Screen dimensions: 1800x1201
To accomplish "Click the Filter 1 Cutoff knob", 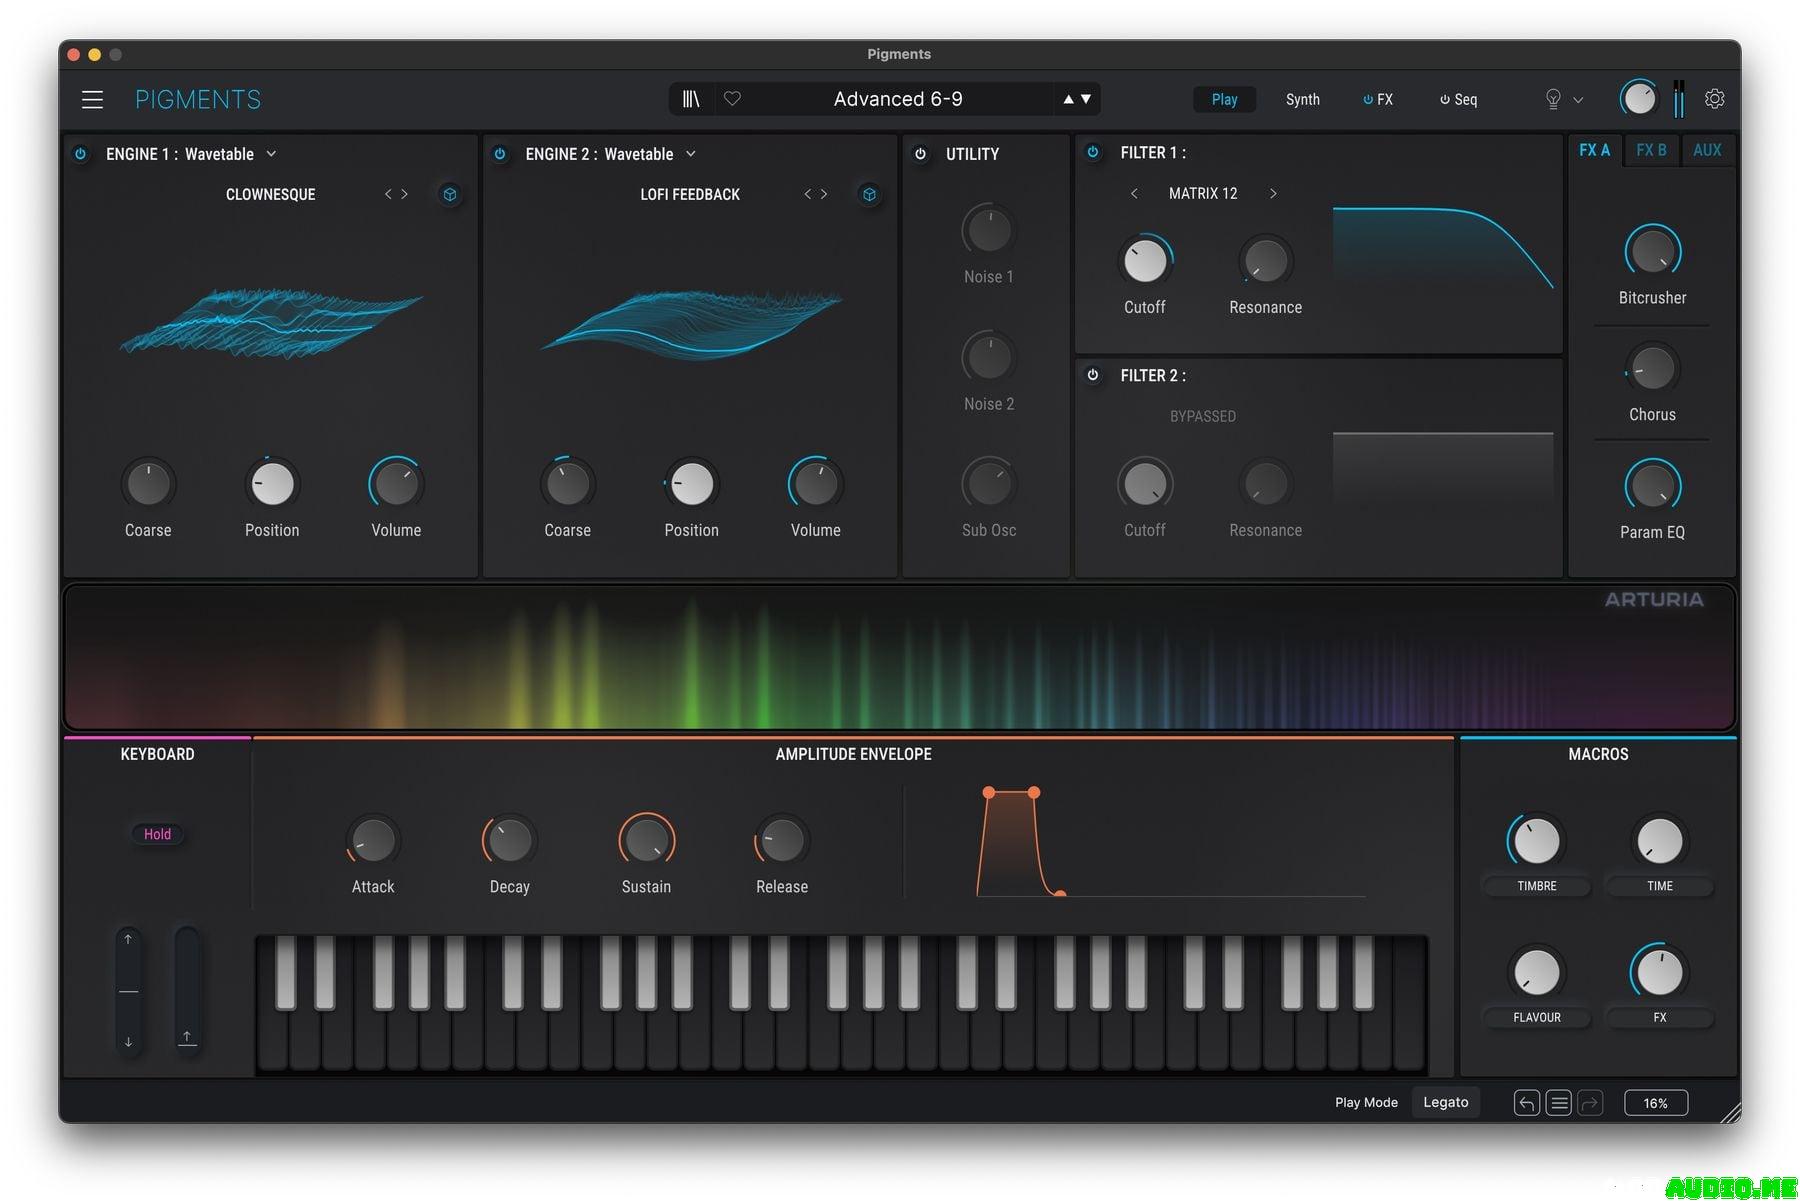I will pyautogui.click(x=1145, y=261).
